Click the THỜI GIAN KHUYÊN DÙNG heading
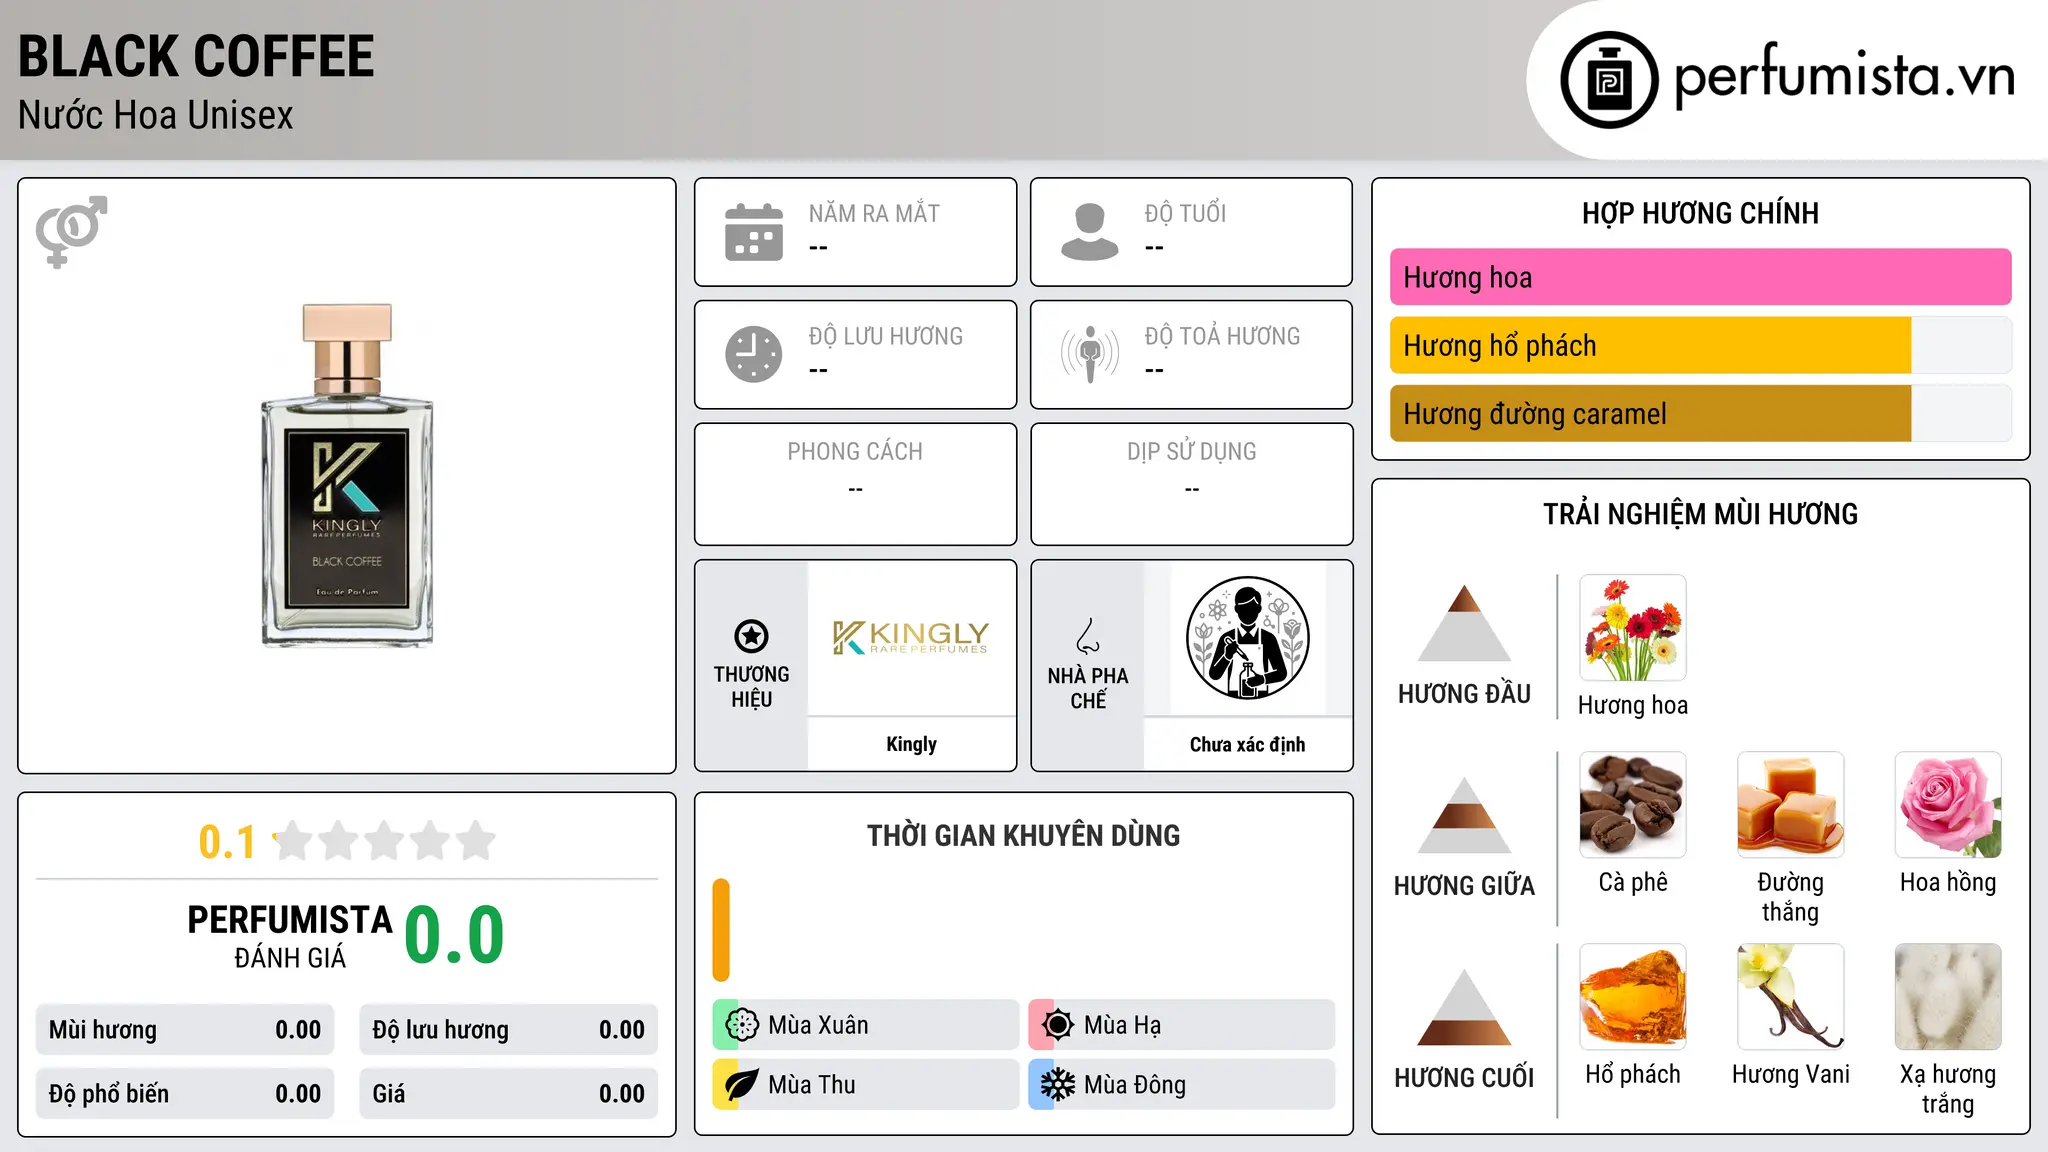Viewport: 2048px width, 1152px height. tap(1023, 835)
